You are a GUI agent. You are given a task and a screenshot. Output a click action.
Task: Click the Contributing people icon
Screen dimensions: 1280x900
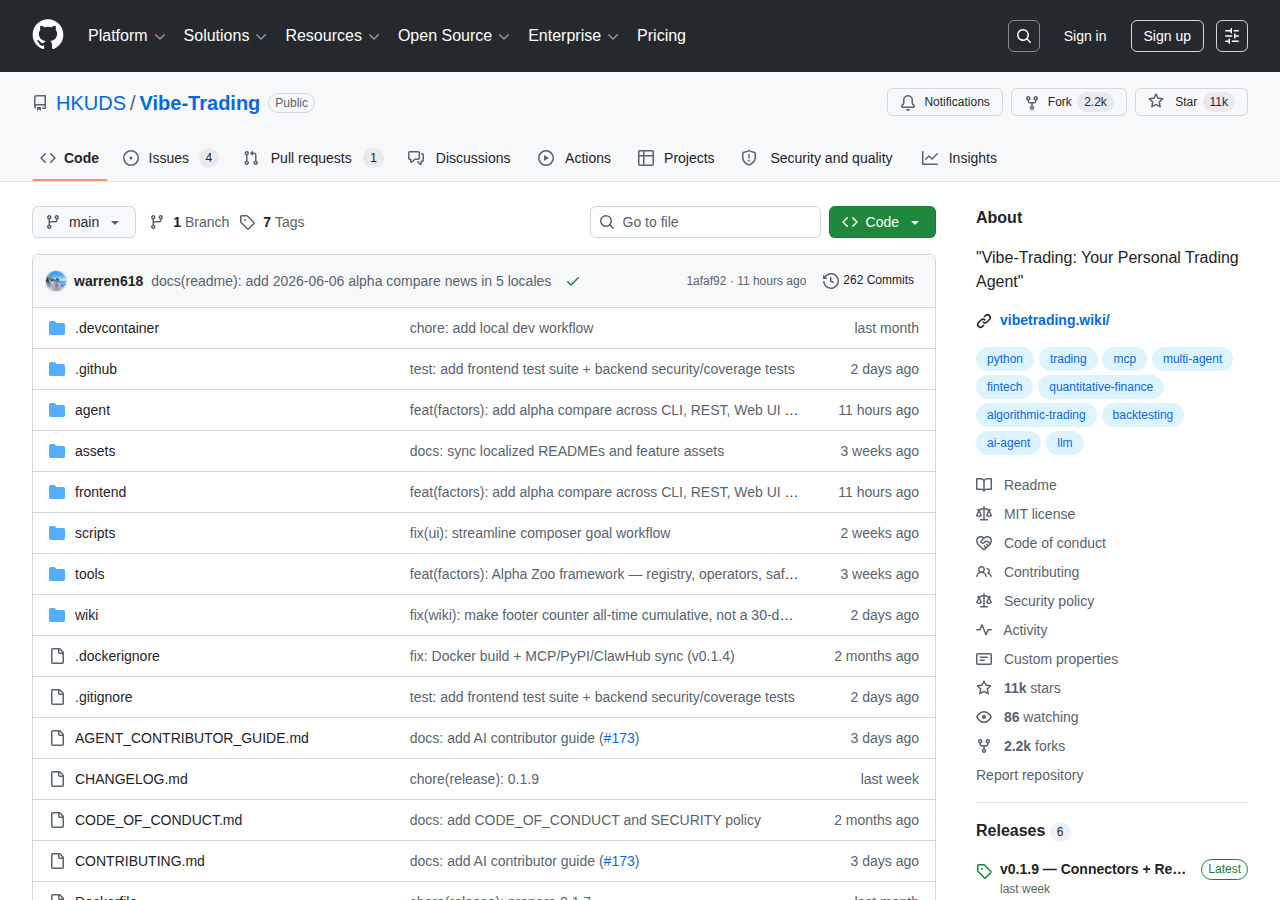click(984, 572)
